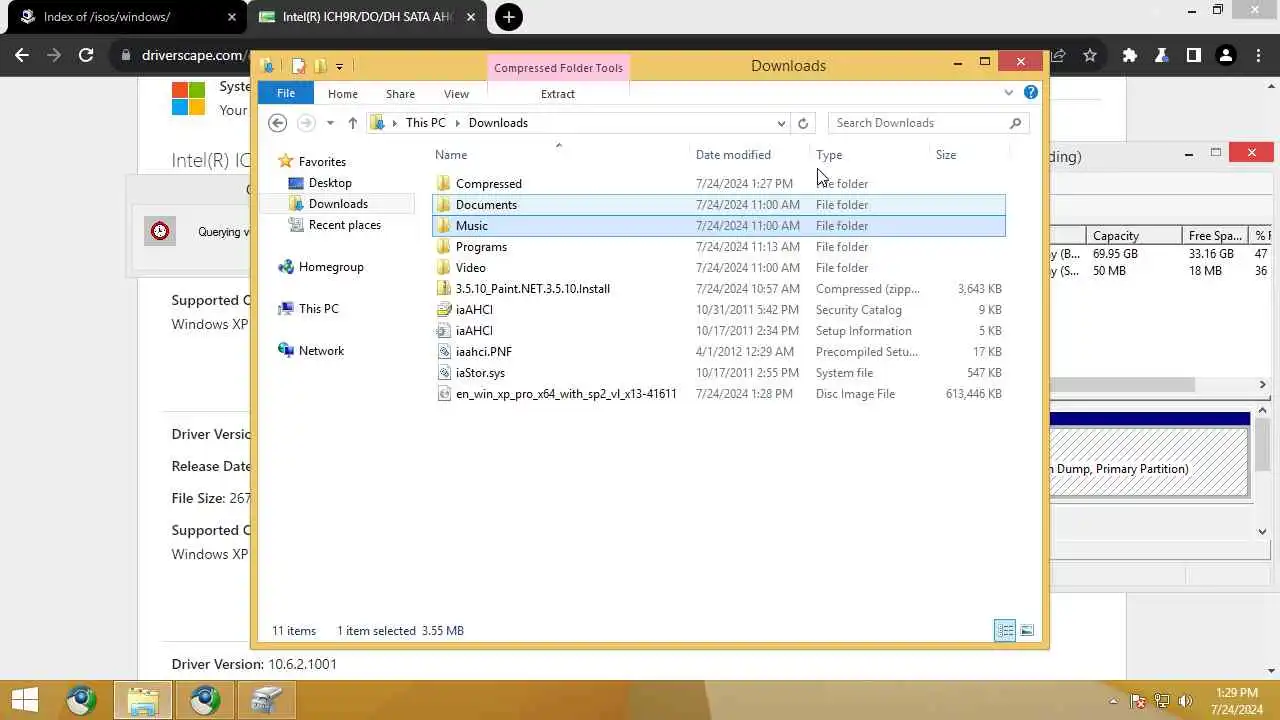The width and height of the screenshot is (1280, 720).
Task: Click the Explorer Forward arrow
Action: point(306,123)
